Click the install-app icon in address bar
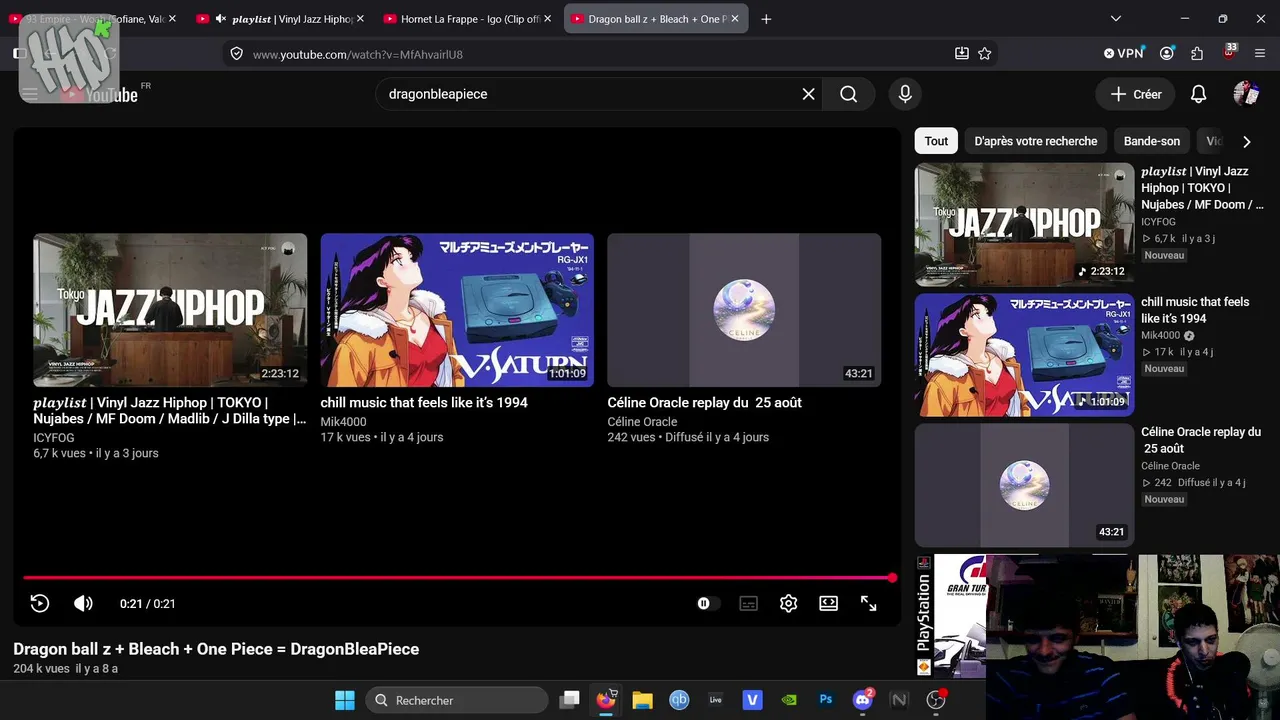 coord(962,54)
